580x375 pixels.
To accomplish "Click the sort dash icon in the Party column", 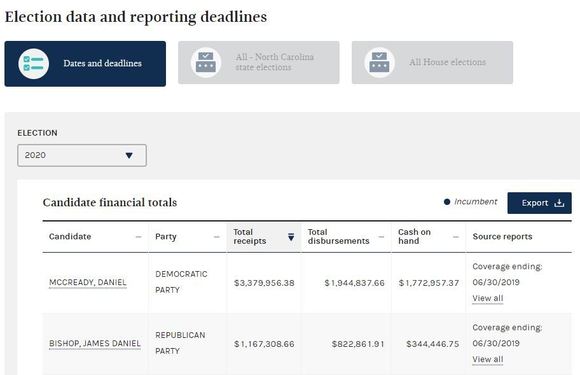I will (217, 237).
